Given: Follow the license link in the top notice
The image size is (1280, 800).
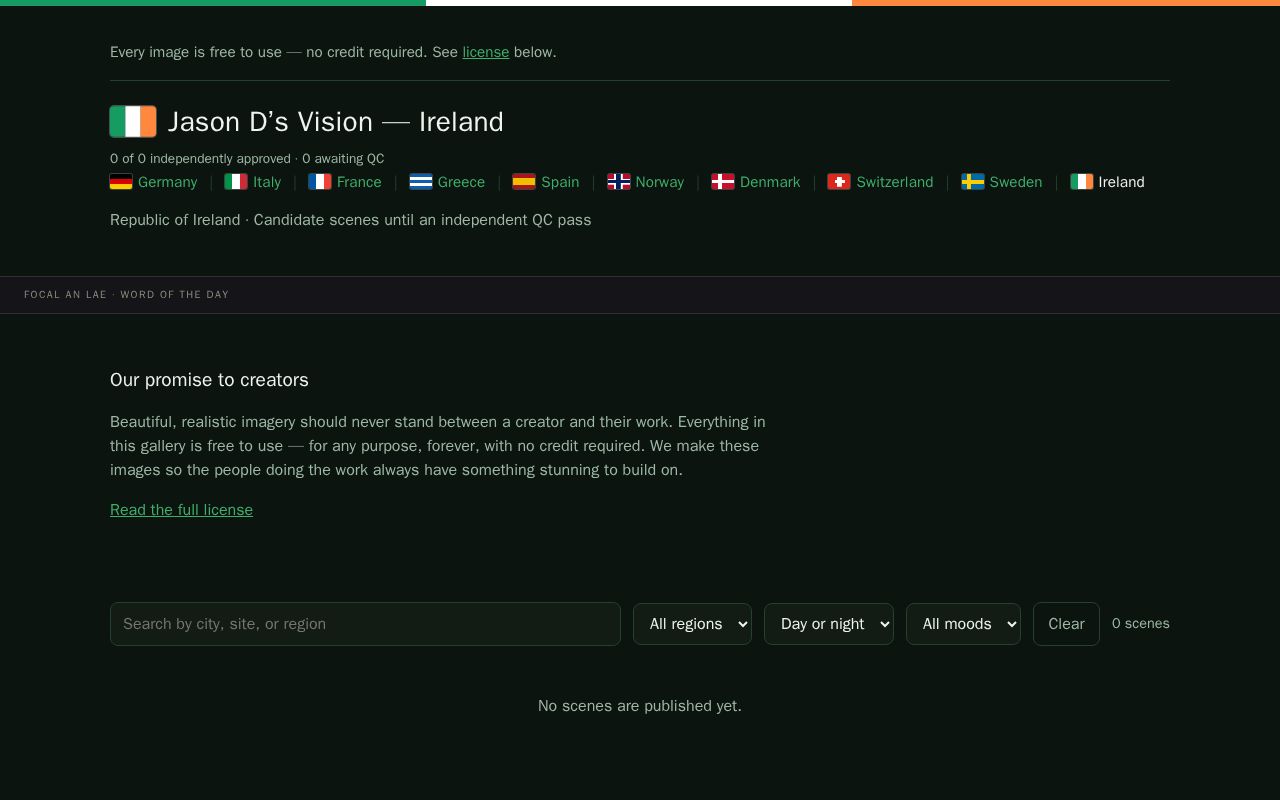Looking at the screenshot, I should [486, 52].
